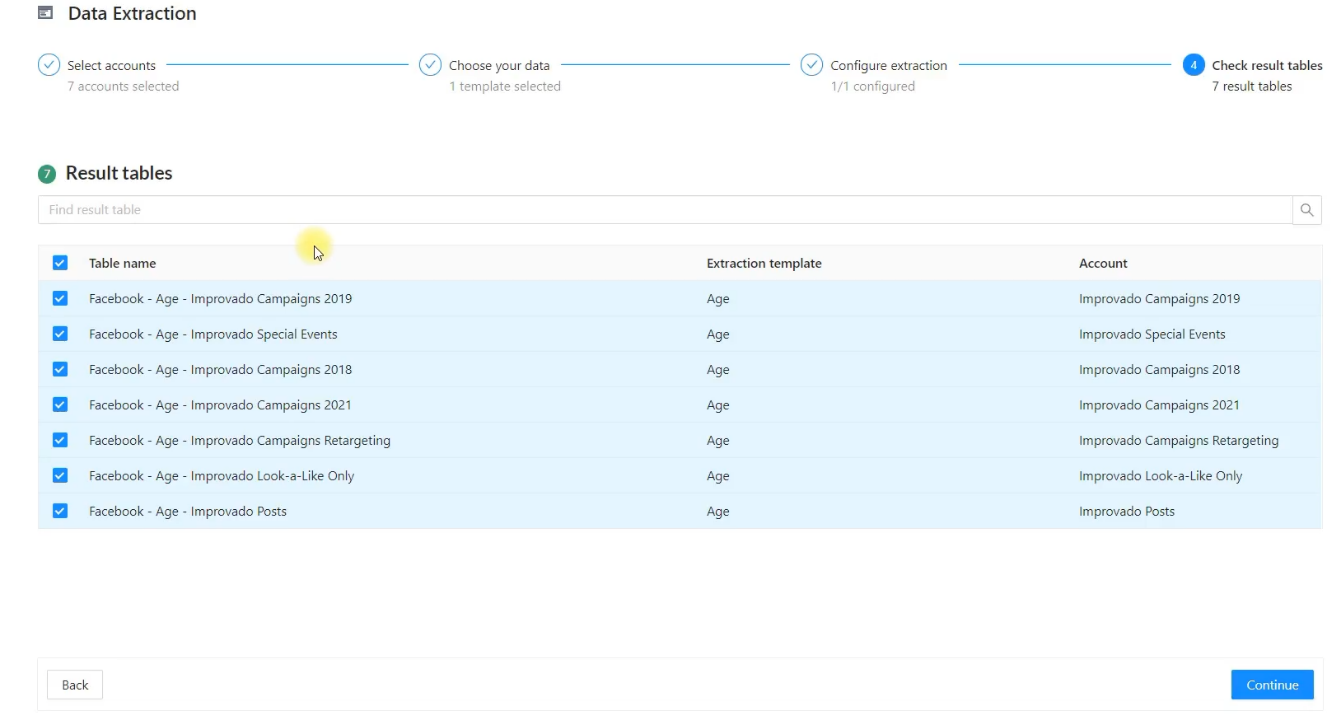Click Age template in Campaigns 2018 row
Image resolution: width=1341 pixels, height=720 pixels.
click(718, 370)
